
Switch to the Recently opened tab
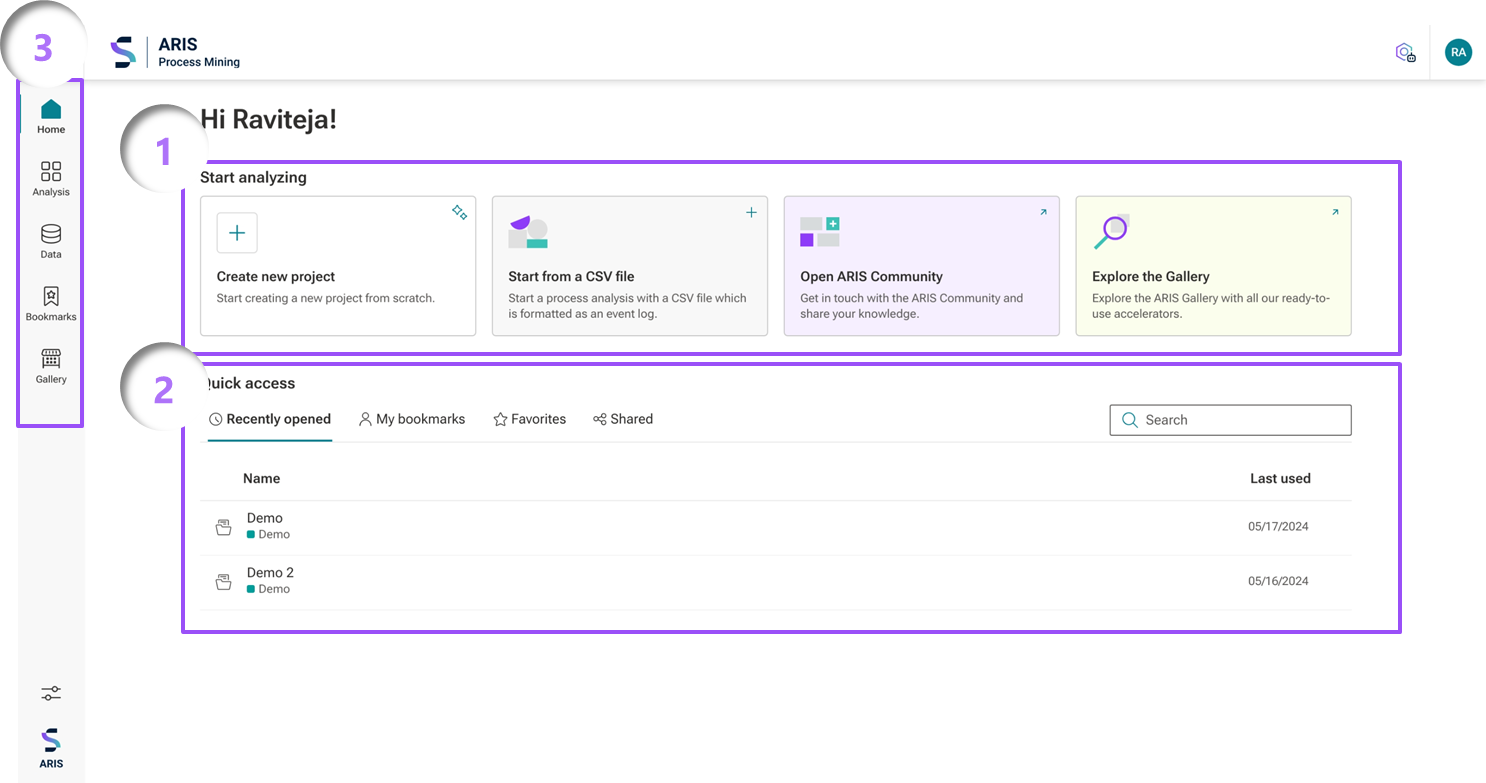point(270,419)
